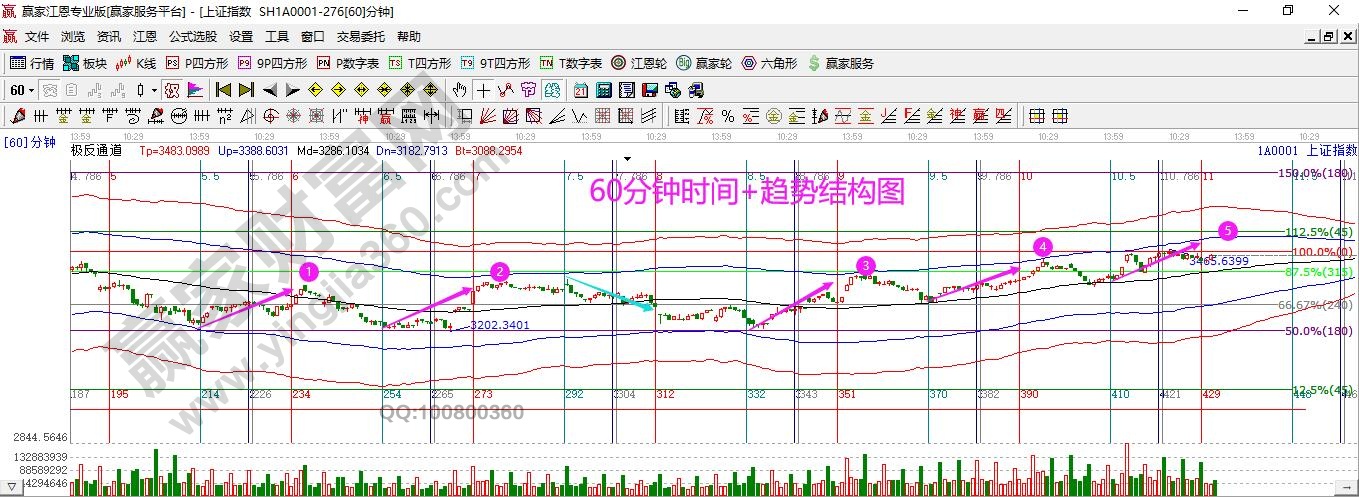Select the percent (%) drawing tool

pos(728,116)
